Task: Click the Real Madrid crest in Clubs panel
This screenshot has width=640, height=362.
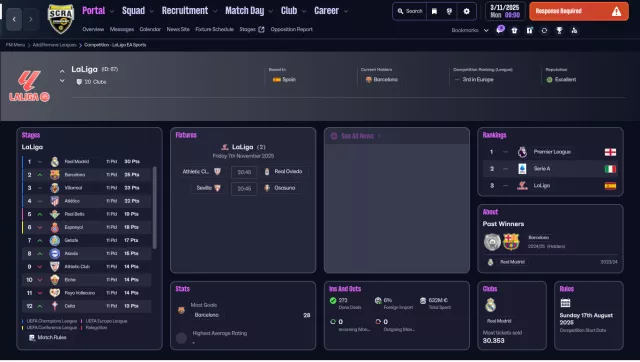Action: (491, 305)
